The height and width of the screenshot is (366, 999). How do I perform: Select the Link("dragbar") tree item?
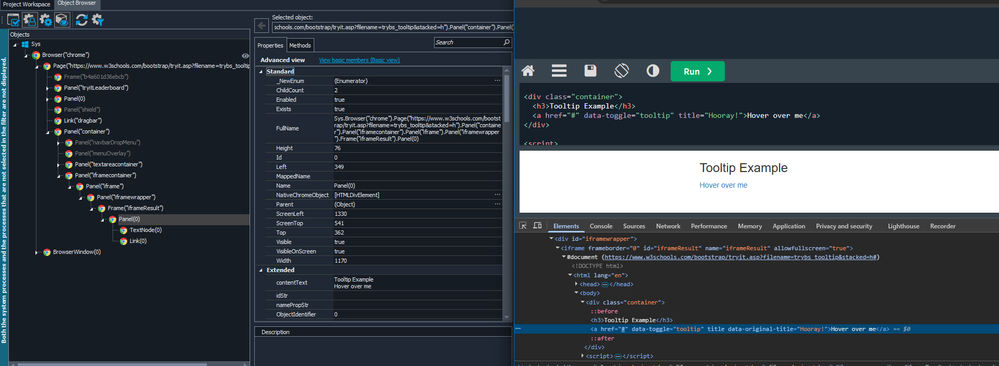(83, 121)
